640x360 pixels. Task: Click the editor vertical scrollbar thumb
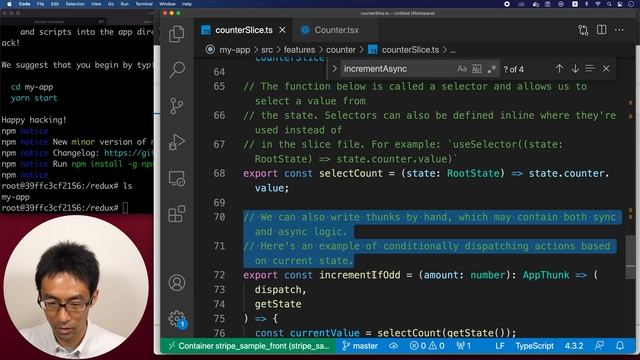[630, 258]
